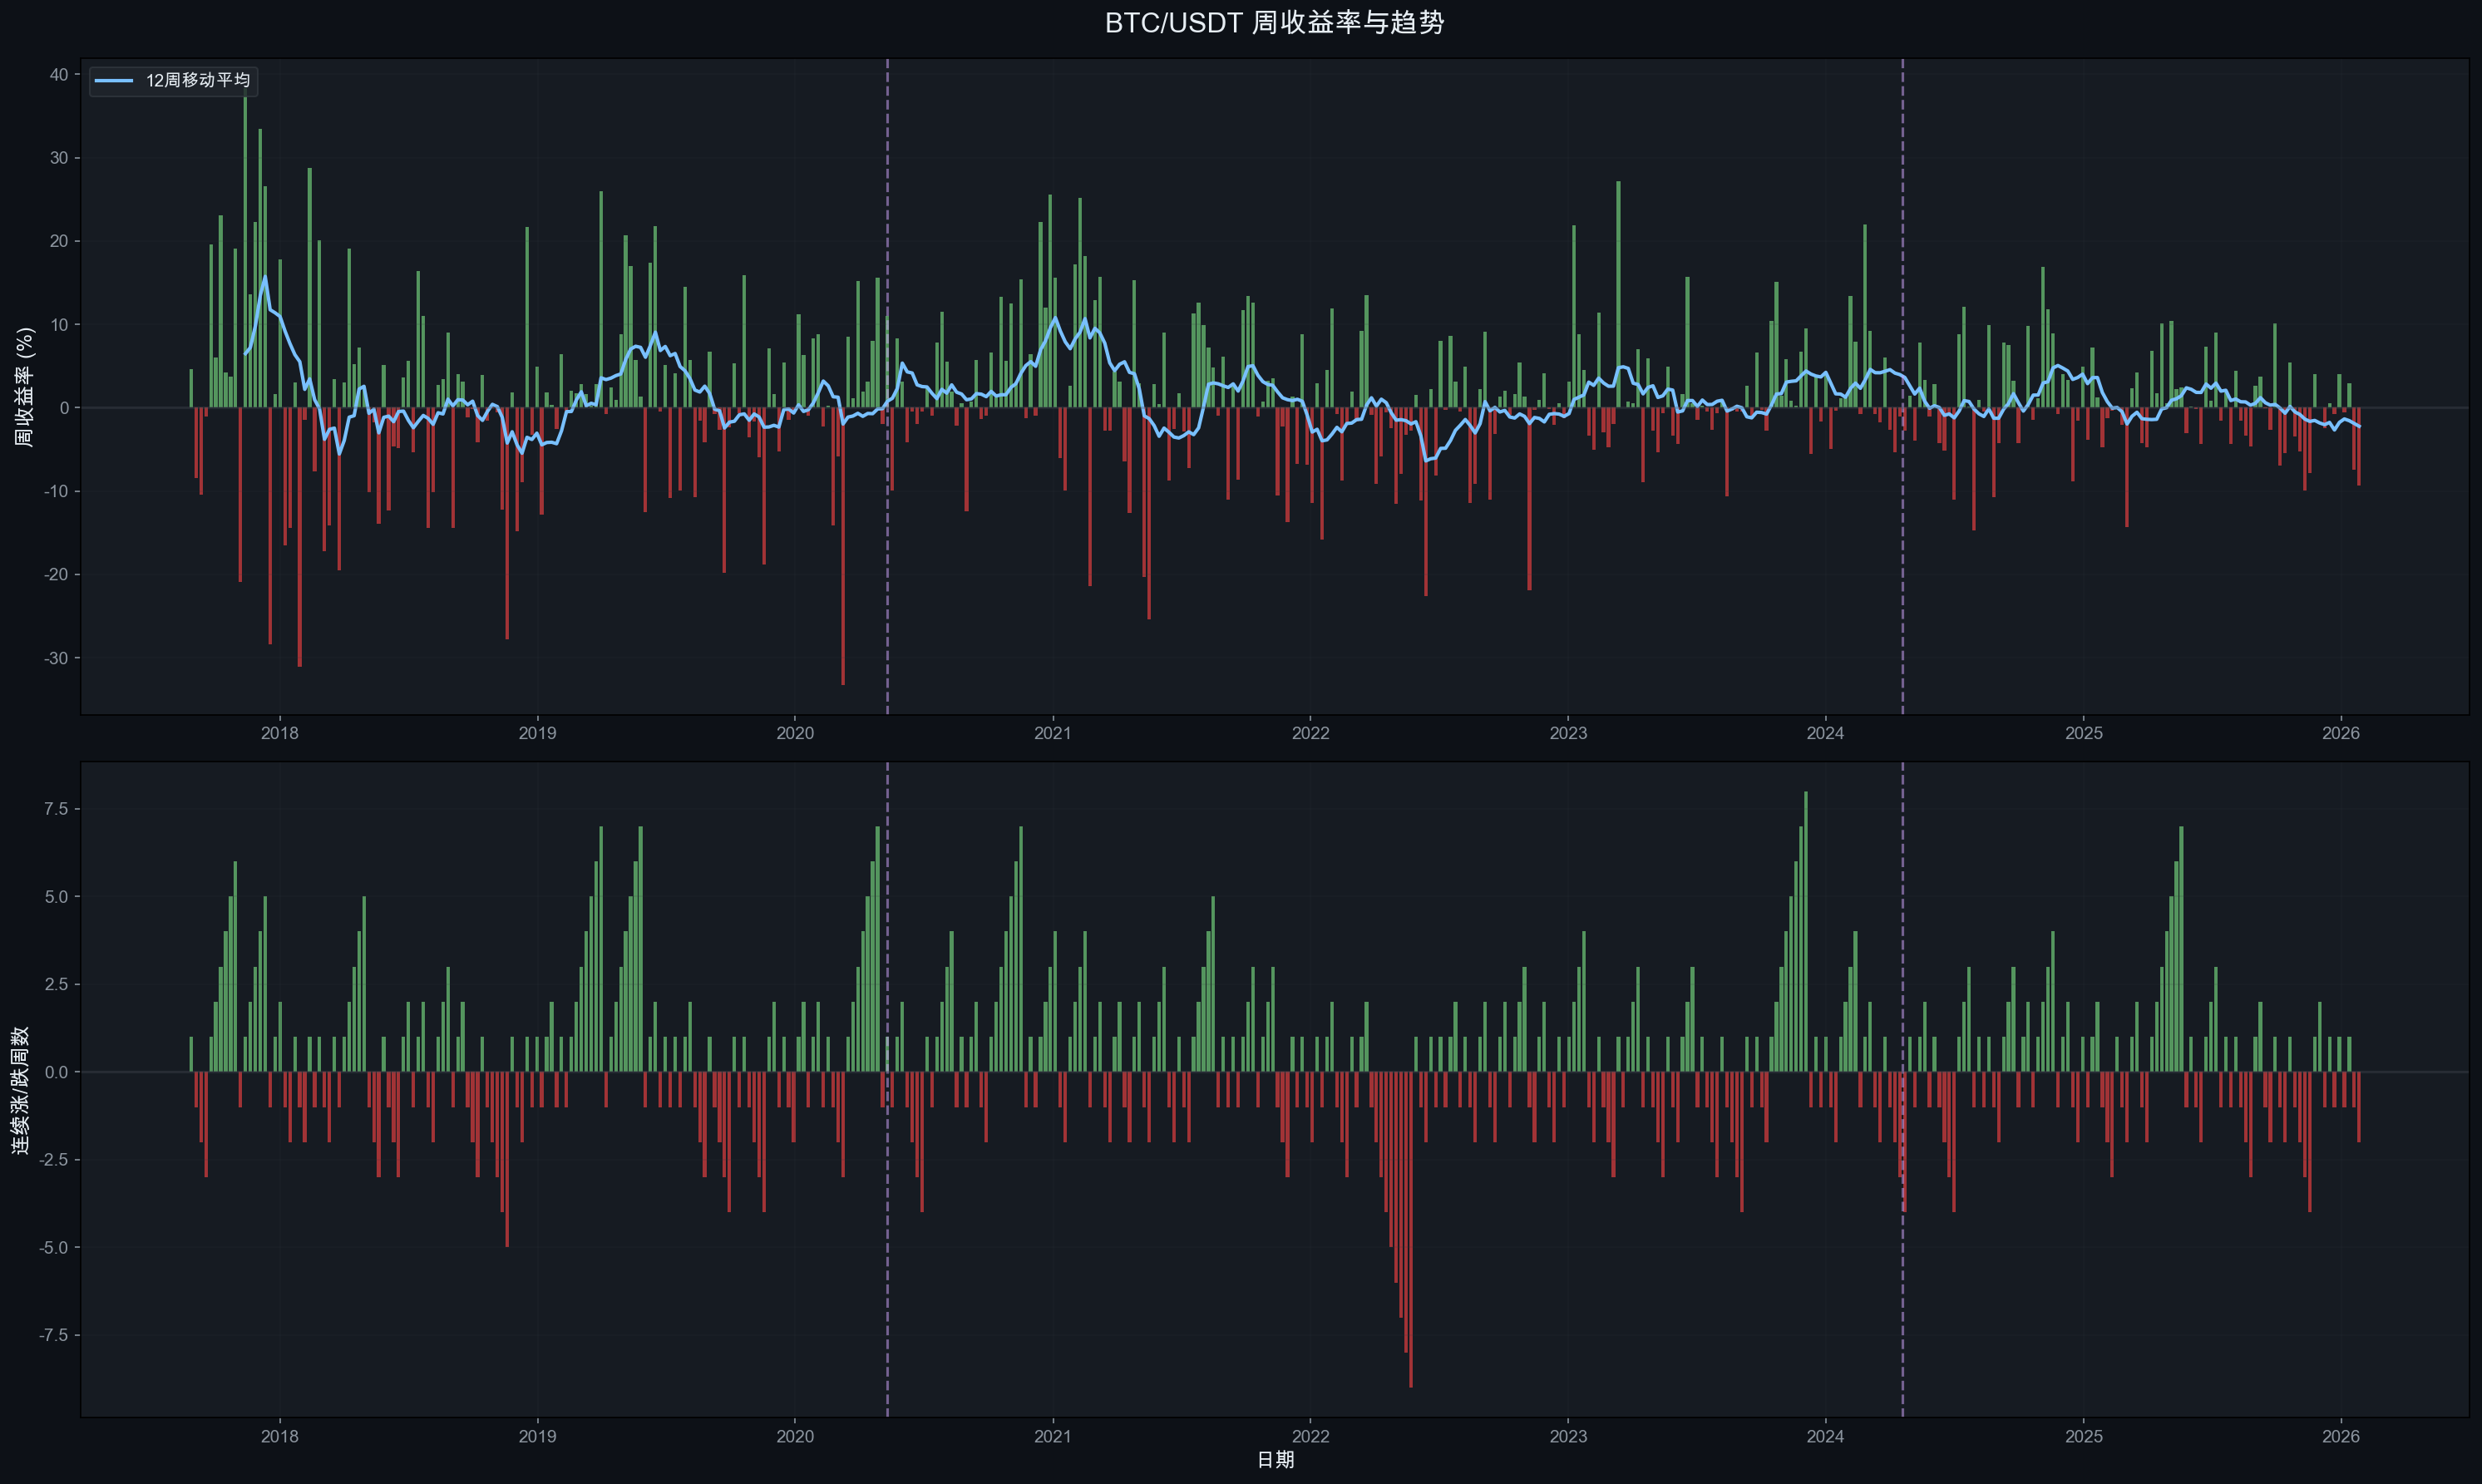Click the 日期 x-axis label
The height and width of the screenshot is (1484, 2482).
(x=1275, y=1460)
